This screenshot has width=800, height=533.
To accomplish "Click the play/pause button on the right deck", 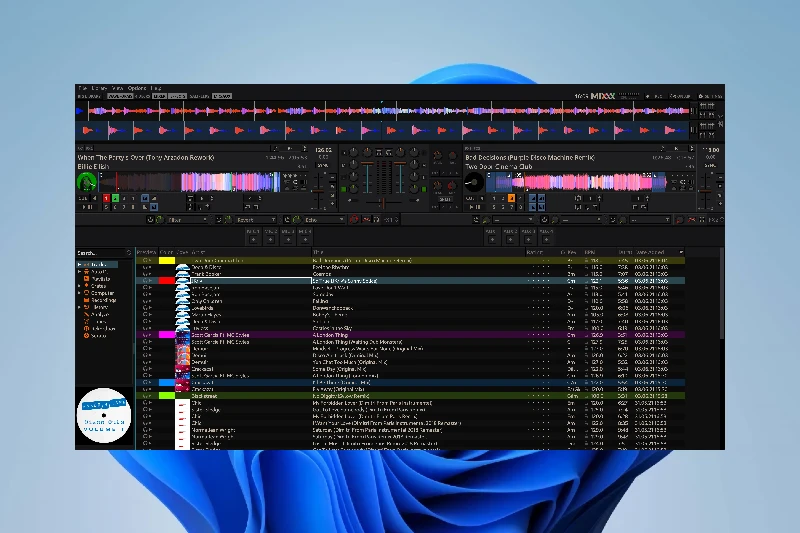I will [477, 207].
